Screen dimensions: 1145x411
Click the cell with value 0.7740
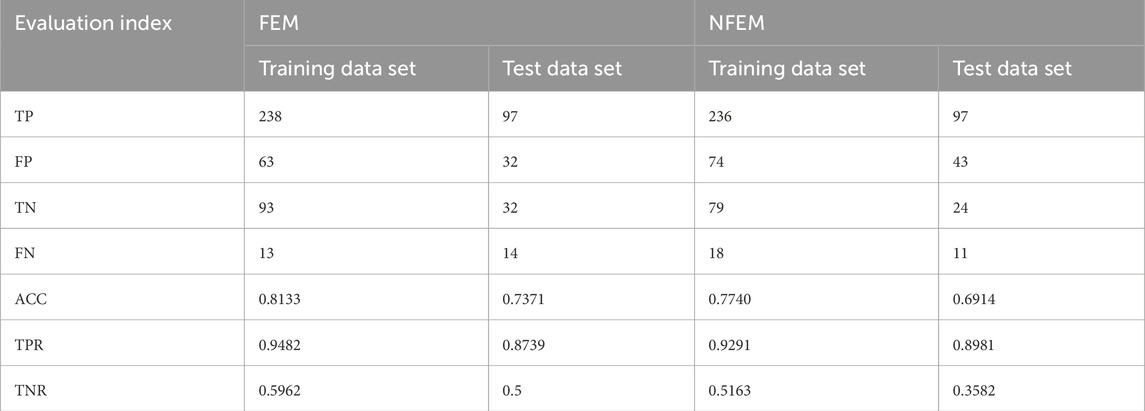click(x=816, y=297)
